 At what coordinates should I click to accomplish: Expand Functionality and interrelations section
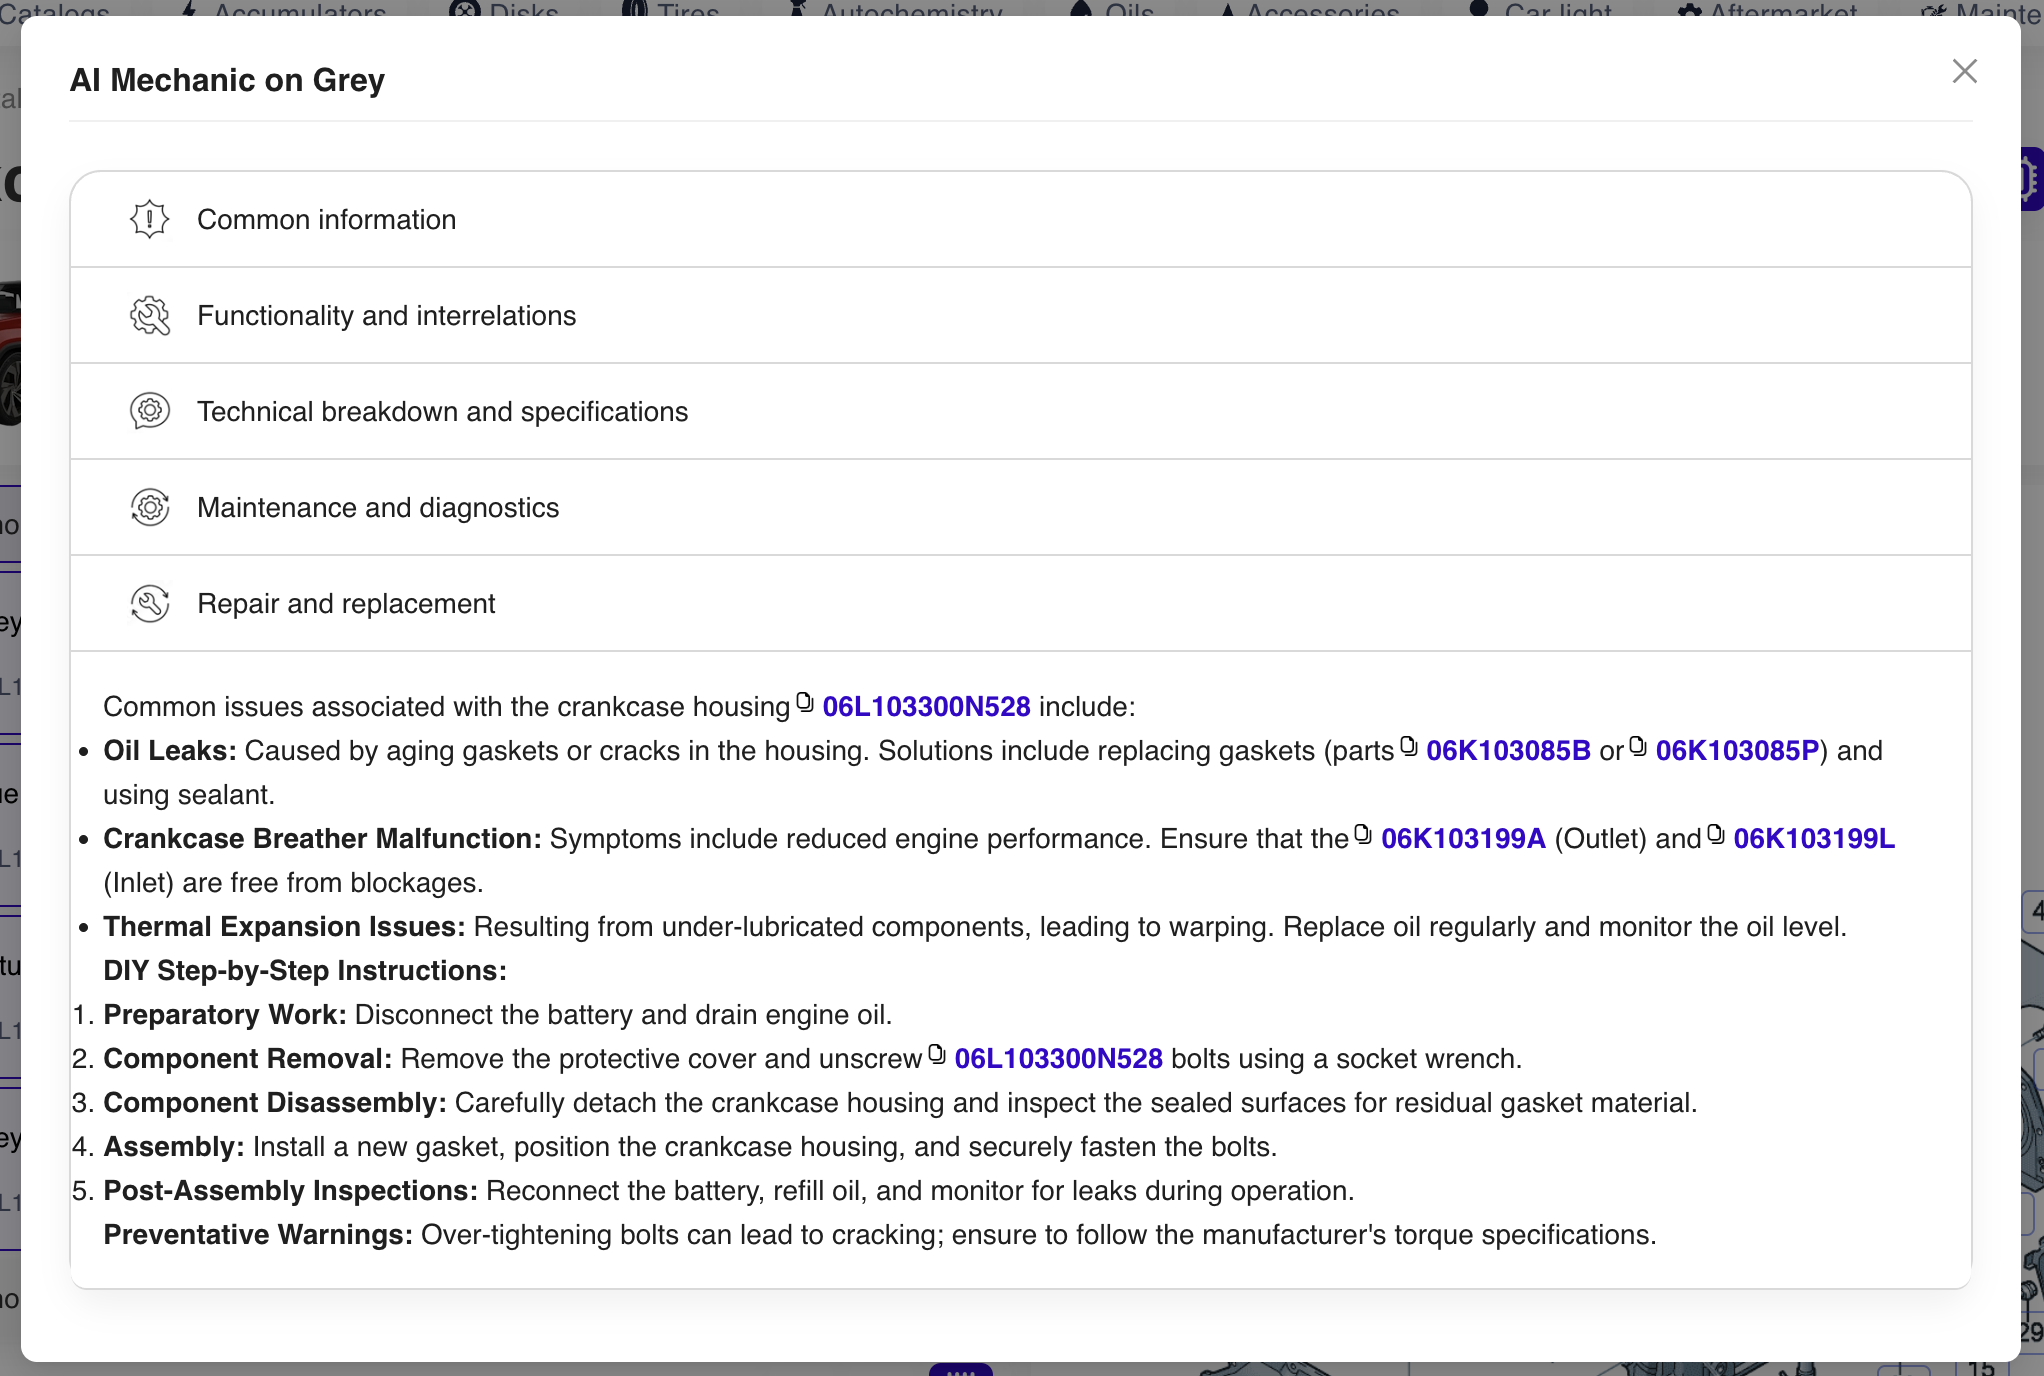point(386,315)
